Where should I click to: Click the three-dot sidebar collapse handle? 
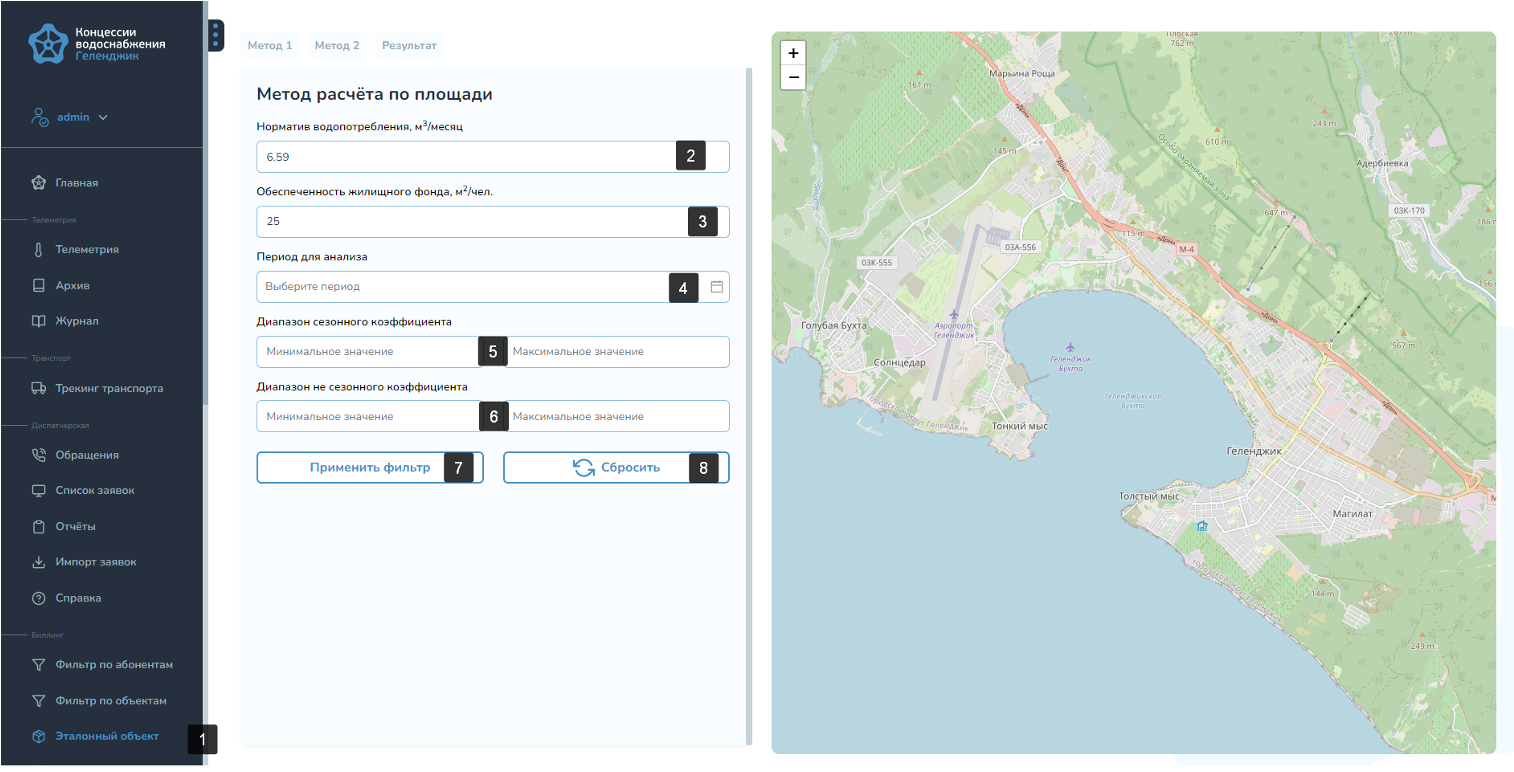pos(216,36)
